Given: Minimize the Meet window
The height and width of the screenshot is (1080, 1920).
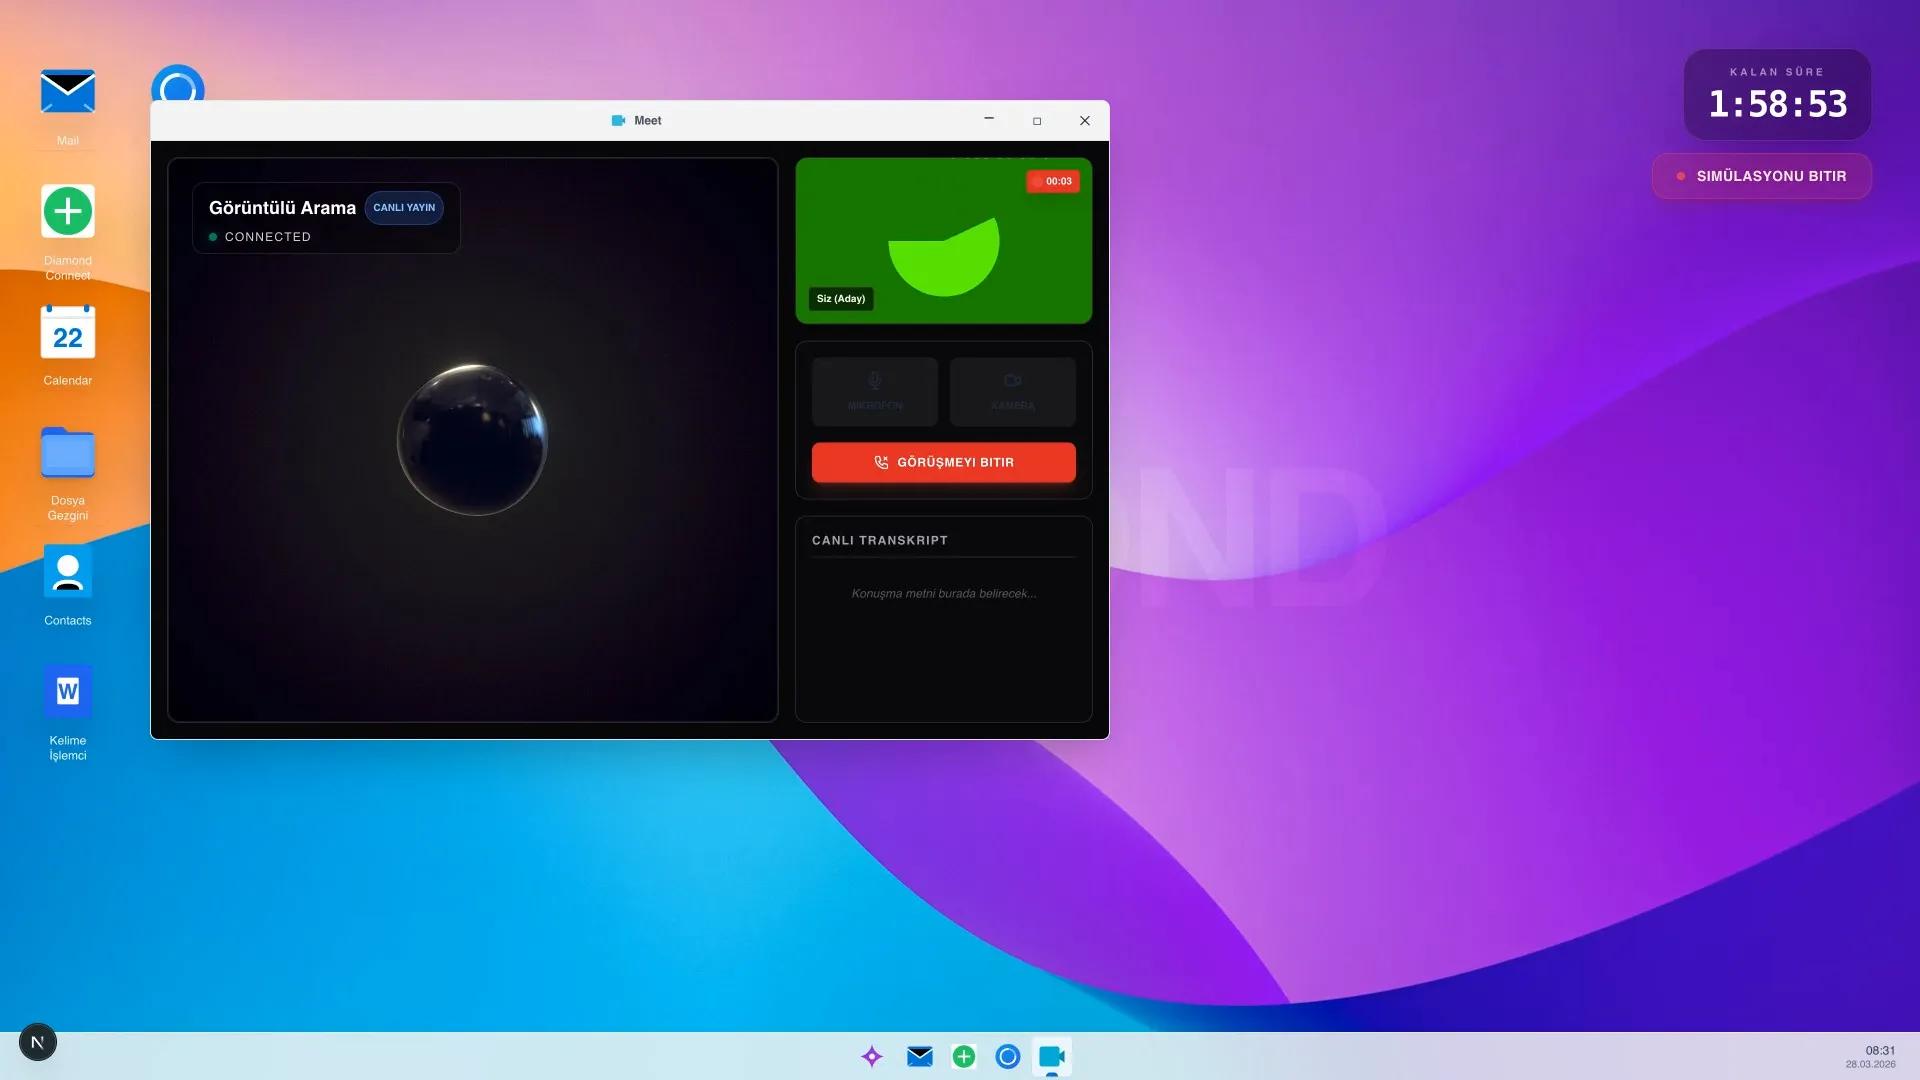Looking at the screenshot, I should [x=989, y=120].
